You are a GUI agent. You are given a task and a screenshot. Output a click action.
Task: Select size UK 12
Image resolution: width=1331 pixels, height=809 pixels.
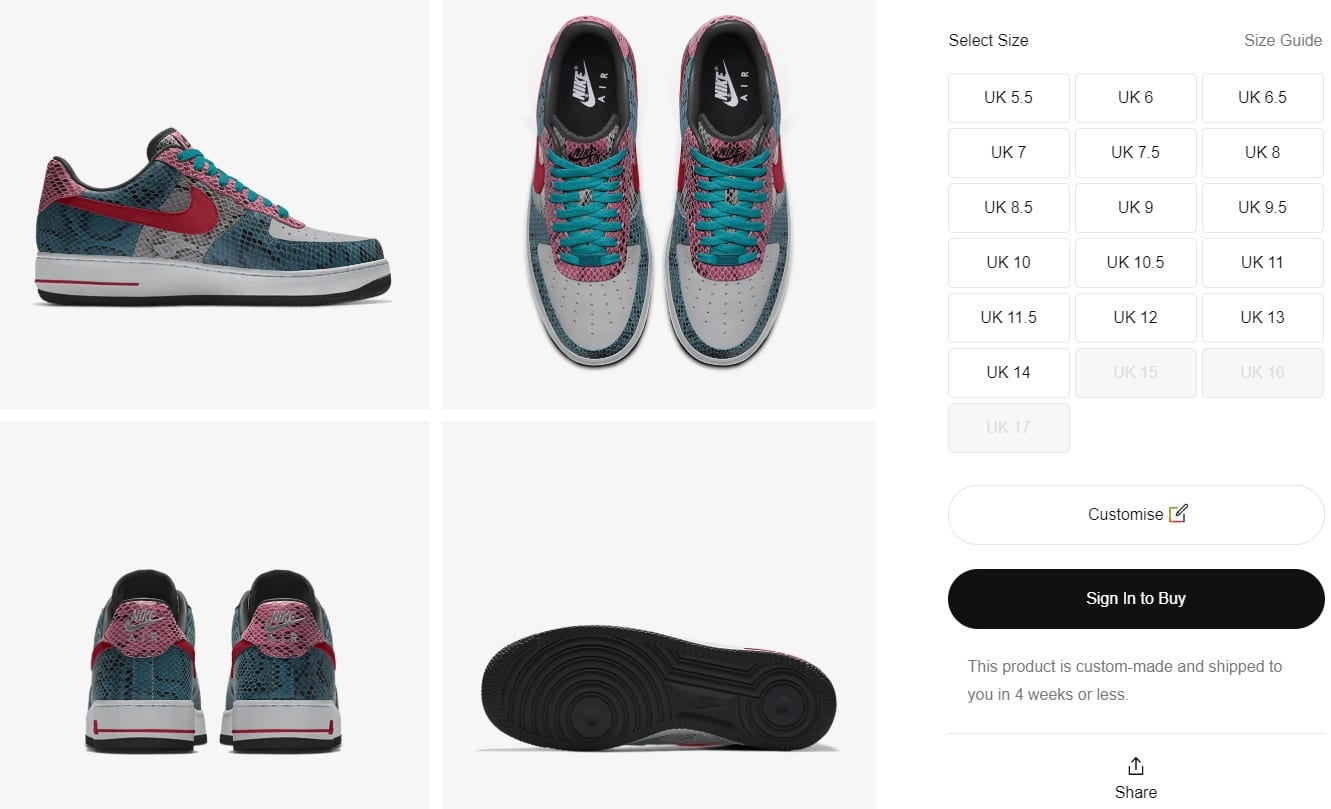(x=1135, y=318)
